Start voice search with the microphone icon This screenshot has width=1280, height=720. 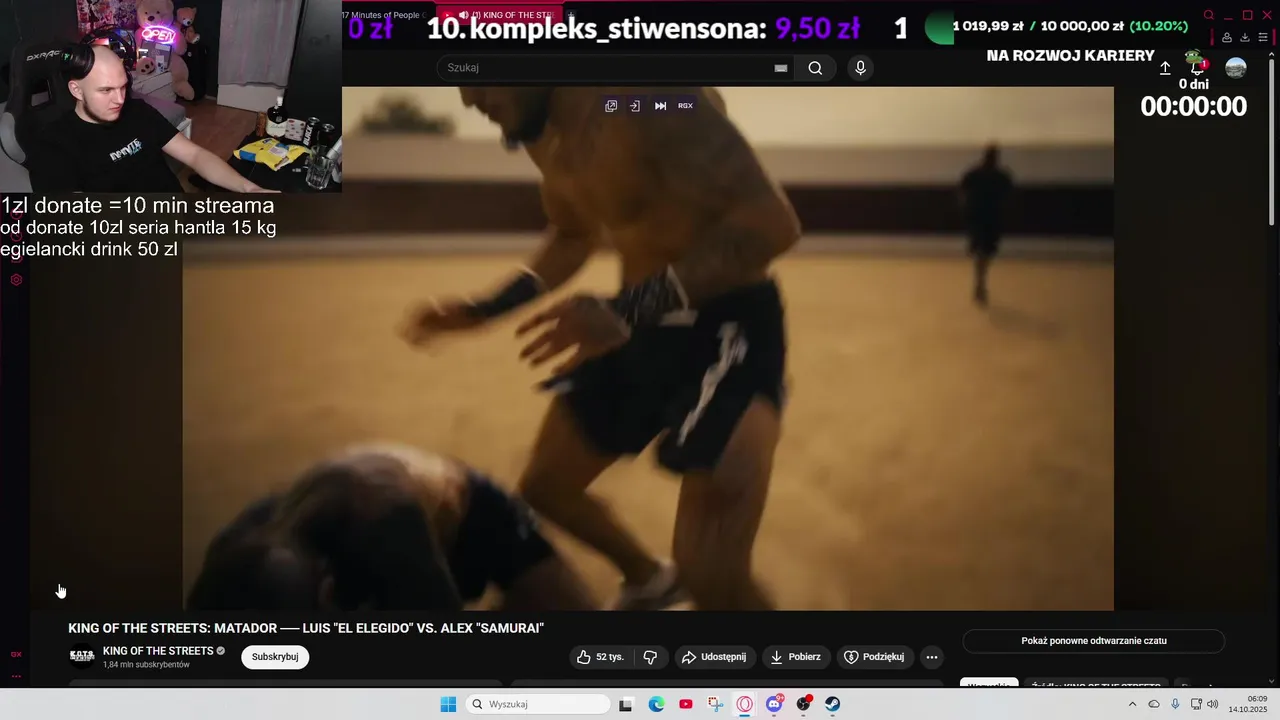[x=860, y=68]
